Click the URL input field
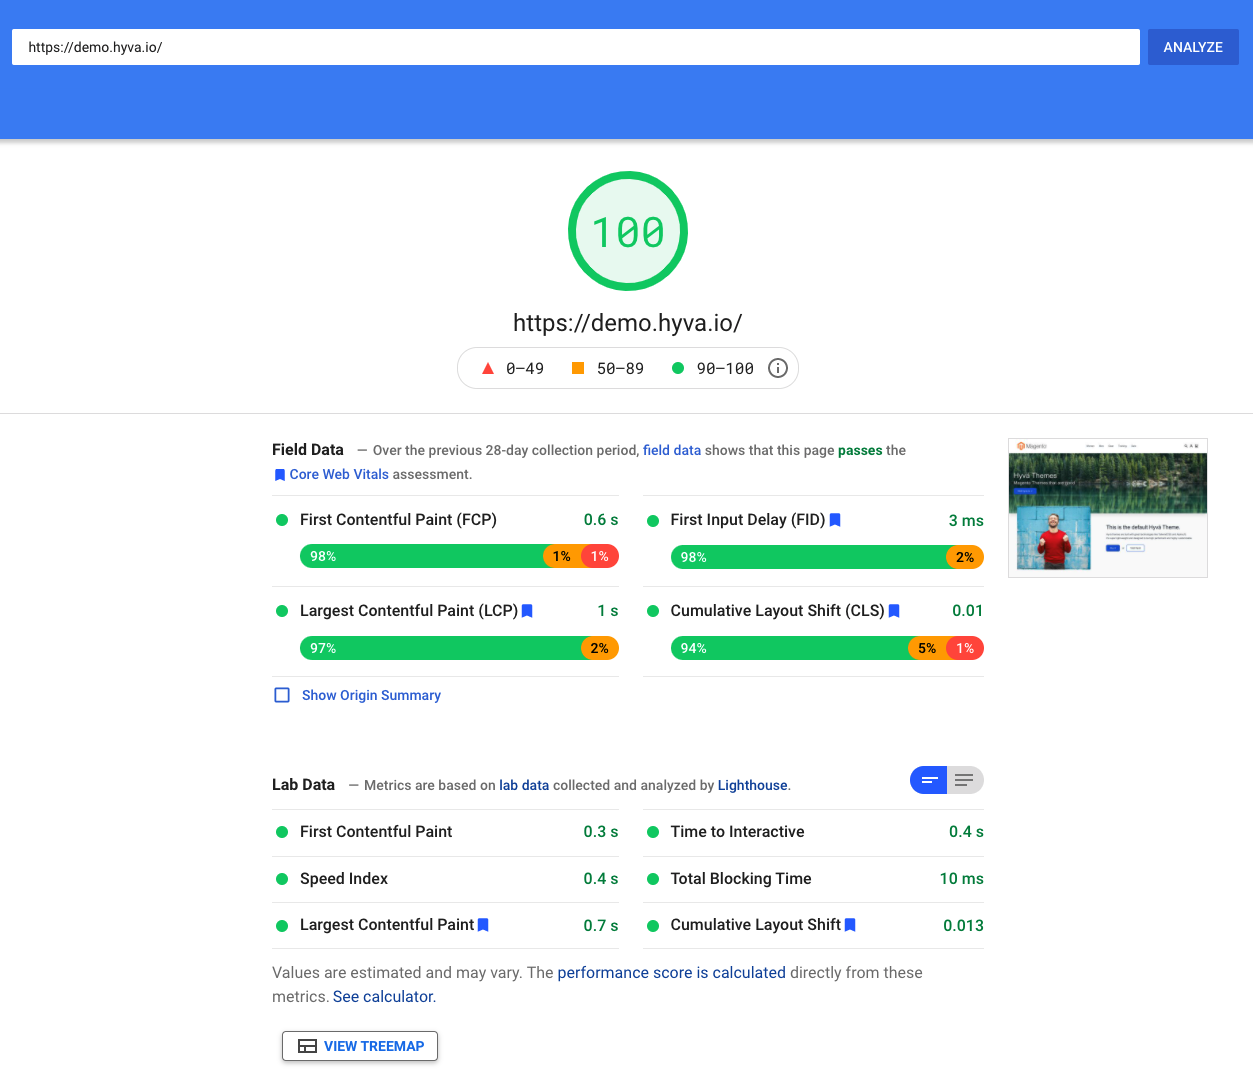The image size is (1253, 1084). pyautogui.click(x=575, y=47)
